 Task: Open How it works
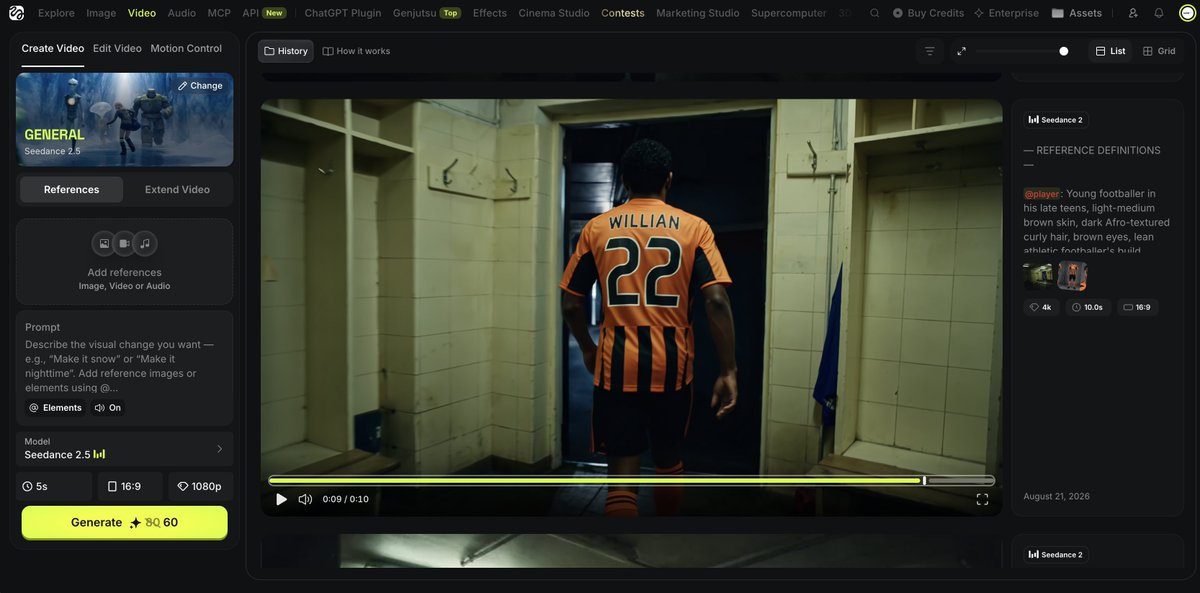point(357,51)
